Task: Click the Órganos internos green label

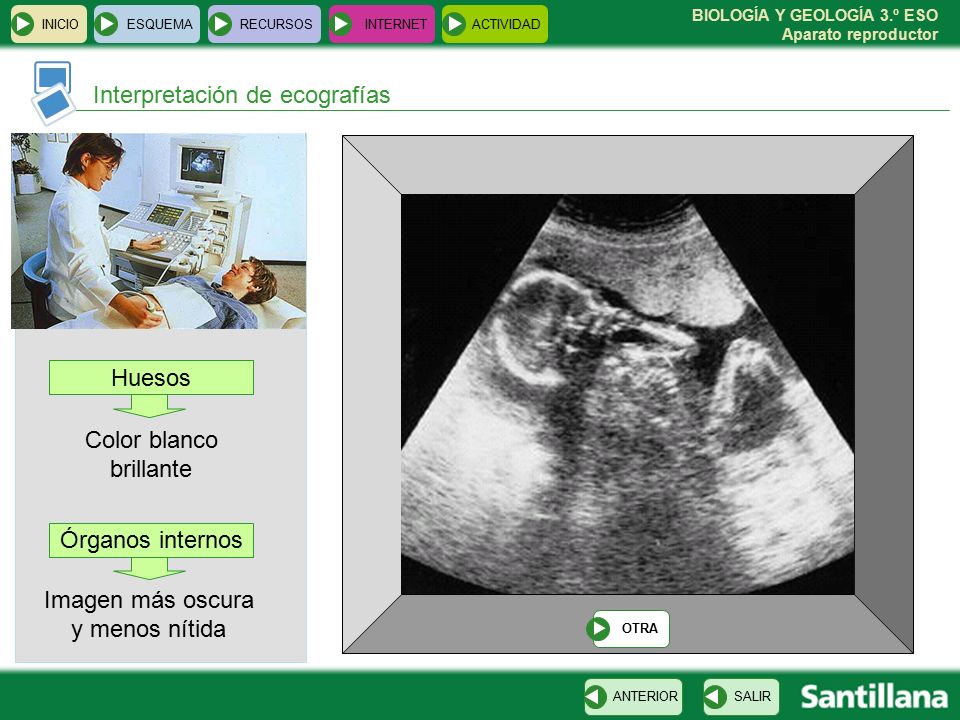Action: pos(151,540)
